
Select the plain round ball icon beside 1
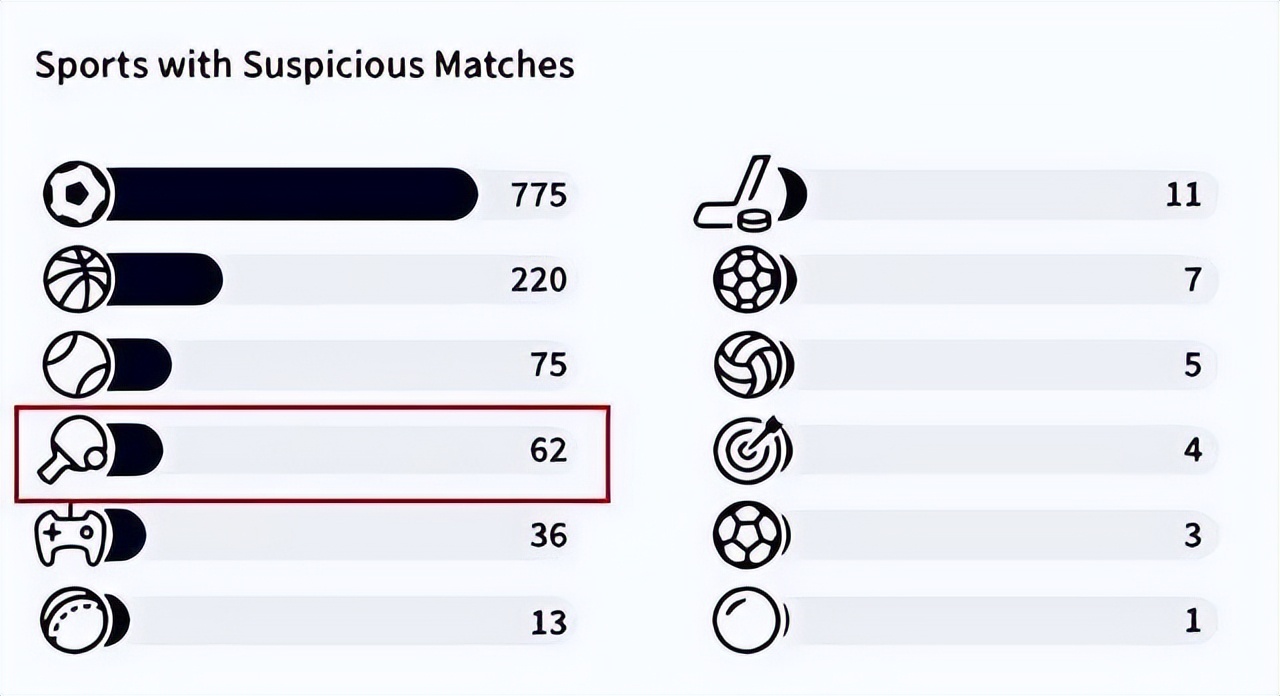tap(745, 621)
